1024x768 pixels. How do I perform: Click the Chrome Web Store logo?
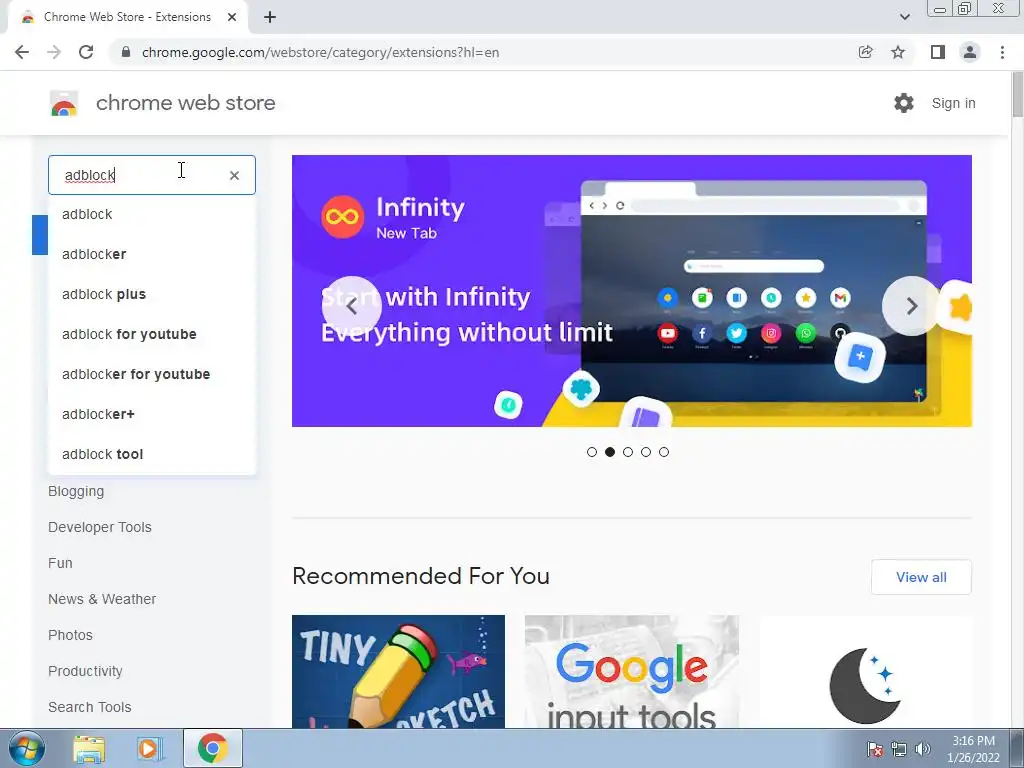tap(64, 103)
